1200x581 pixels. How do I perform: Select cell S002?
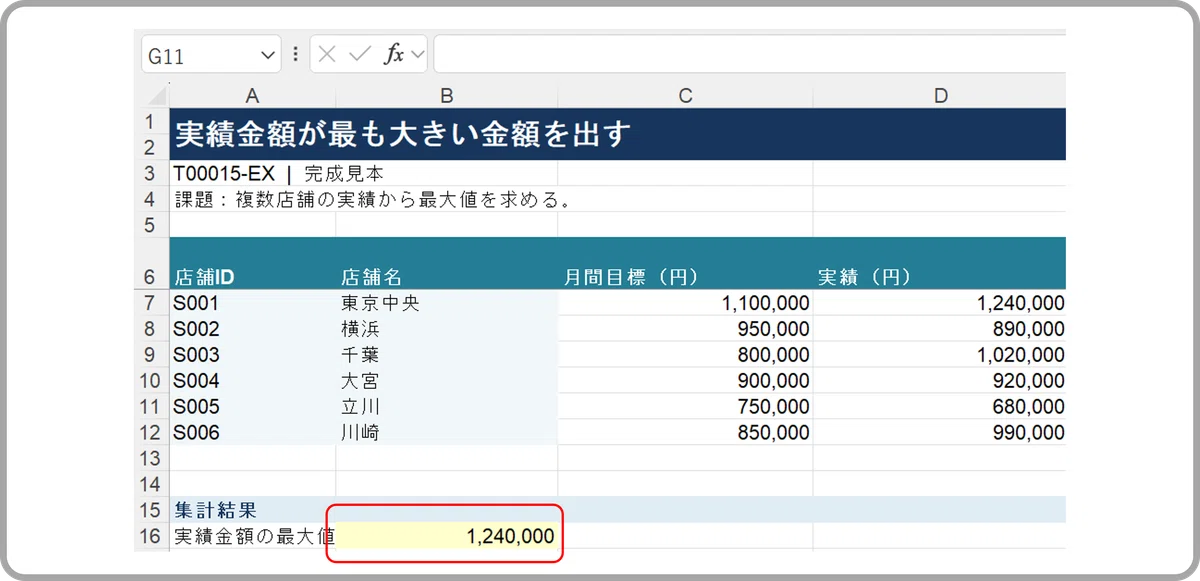click(252, 329)
